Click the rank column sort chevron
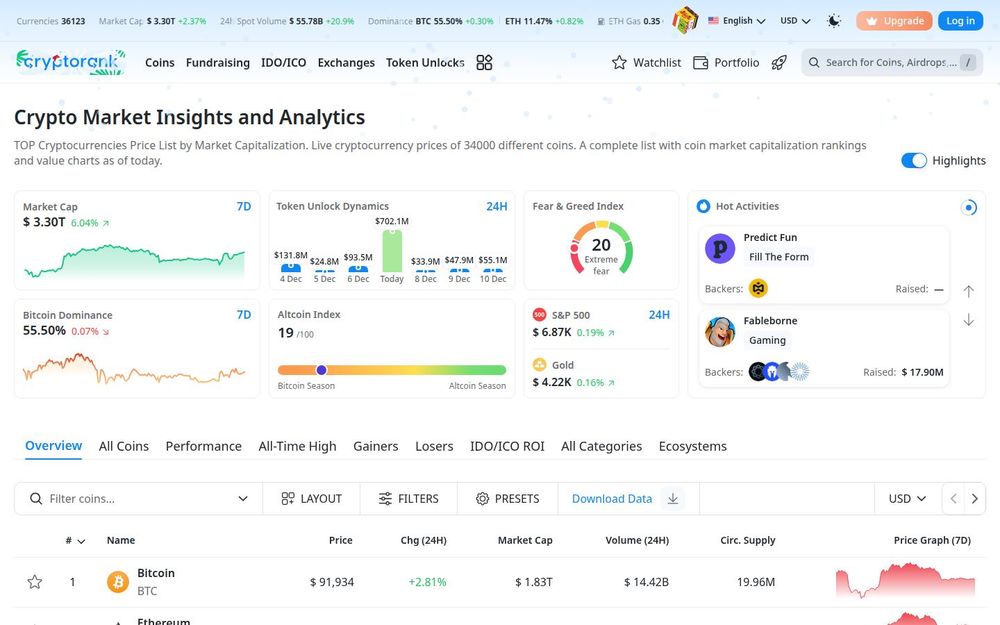The height and width of the screenshot is (625, 1000). pos(81,541)
